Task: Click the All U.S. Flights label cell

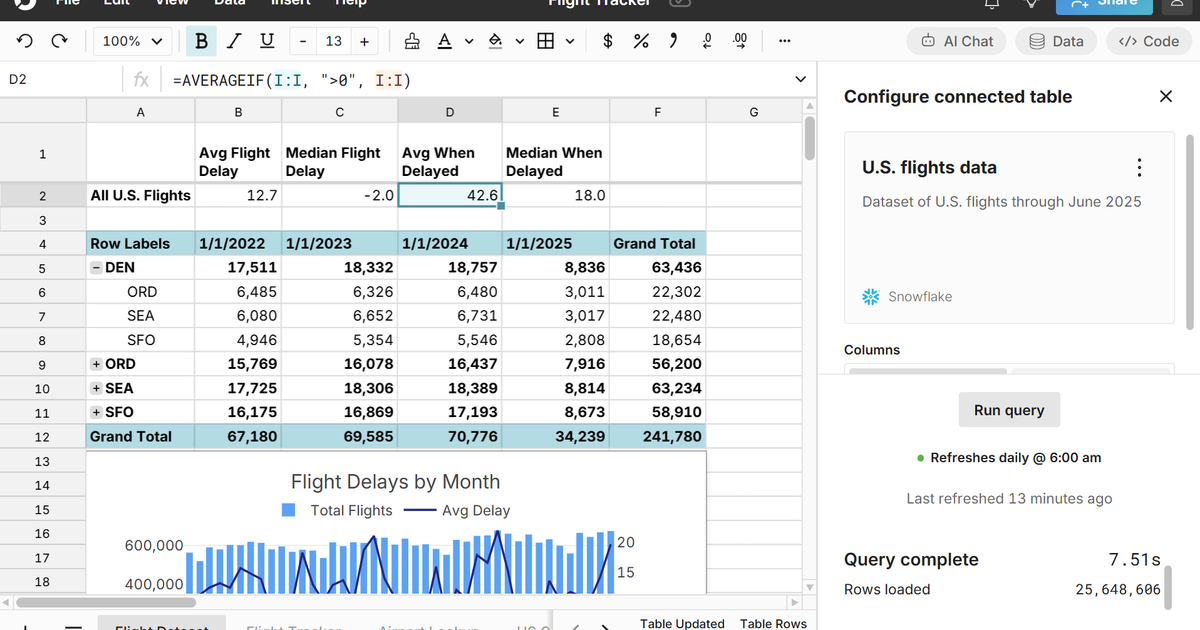Action: pos(140,195)
